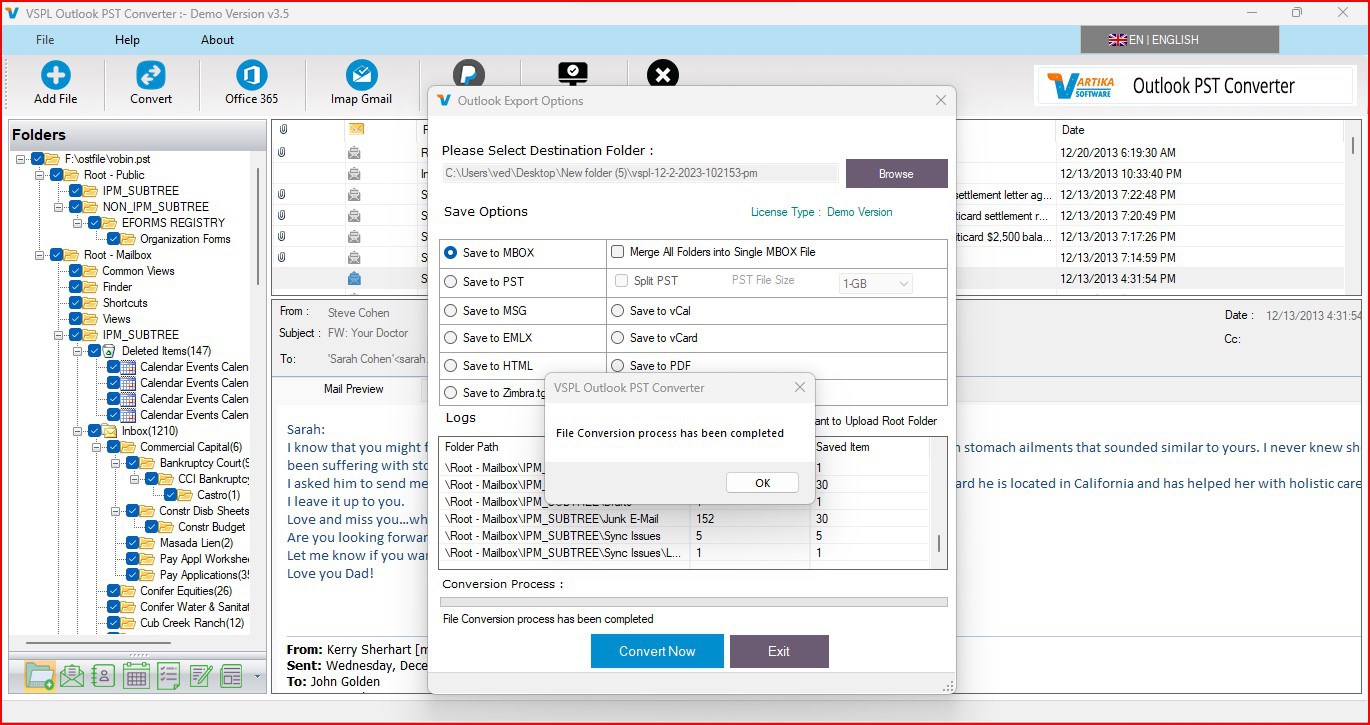Click the Convert toolbar icon

(x=151, y=76)
